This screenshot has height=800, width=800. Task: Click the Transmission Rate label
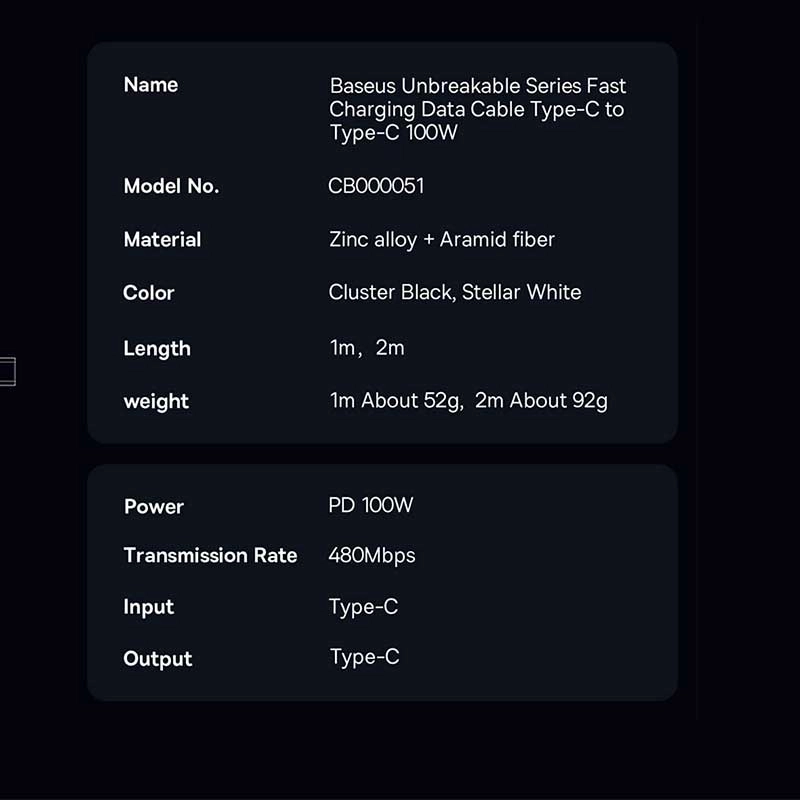[210, 556]
